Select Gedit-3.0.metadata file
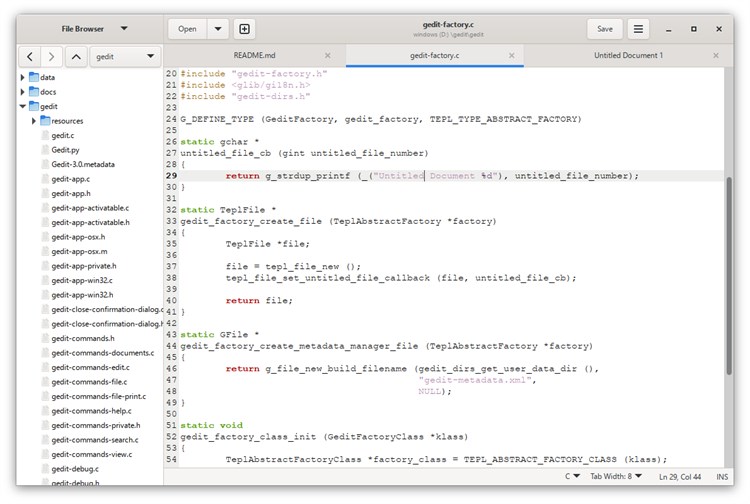The width and height of the screenshot is (750, 504). click(83, 164)
